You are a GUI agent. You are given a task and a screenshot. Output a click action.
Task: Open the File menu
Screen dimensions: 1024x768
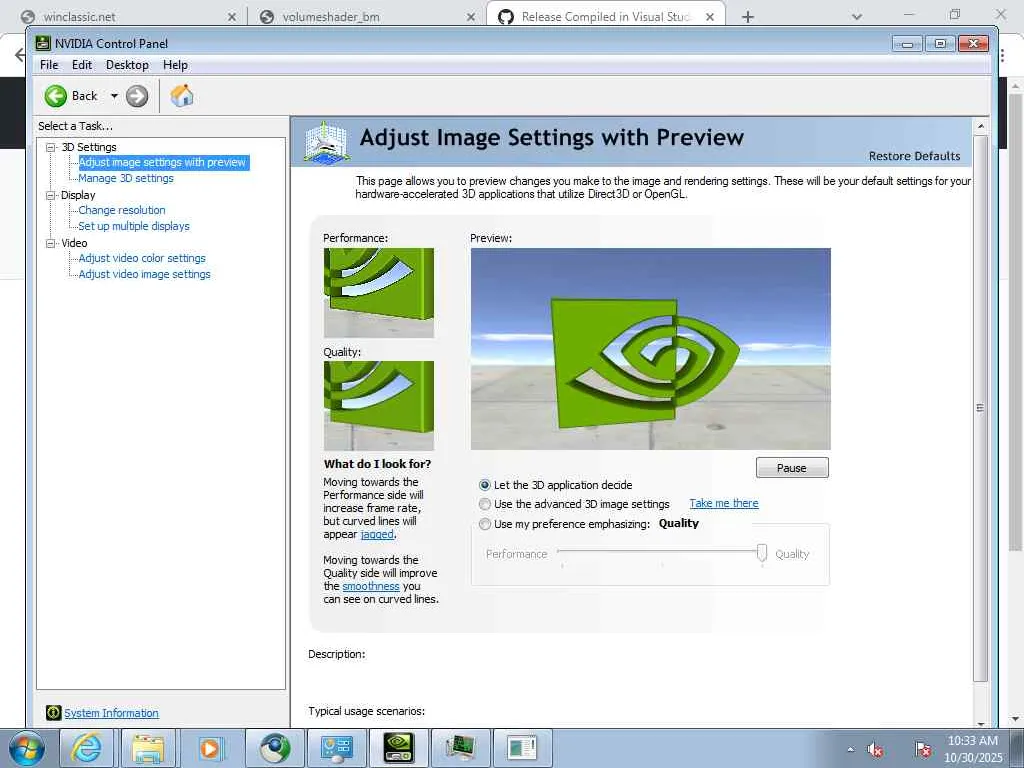(49, 65)
